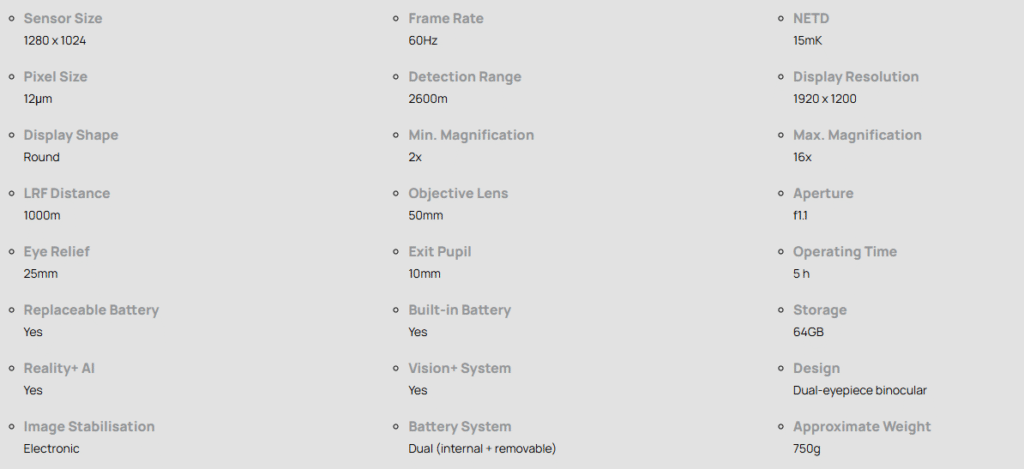The image size is (1024, 469).
Task: Select the 15mK NETD value
Action: [807, 41]
